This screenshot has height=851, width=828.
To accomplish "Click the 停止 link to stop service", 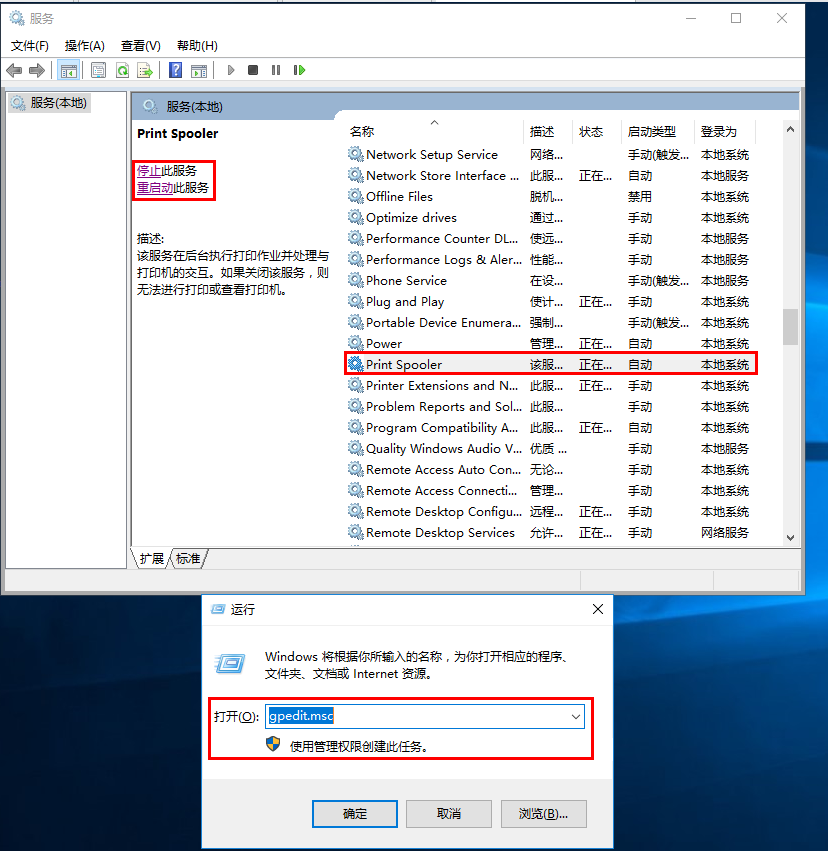I will [x=149, y=171].
